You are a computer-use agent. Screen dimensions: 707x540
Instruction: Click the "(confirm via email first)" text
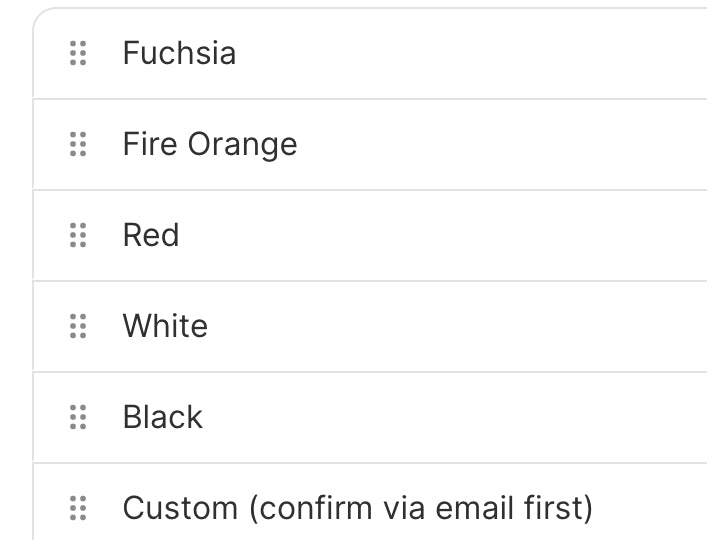[419, 508]
